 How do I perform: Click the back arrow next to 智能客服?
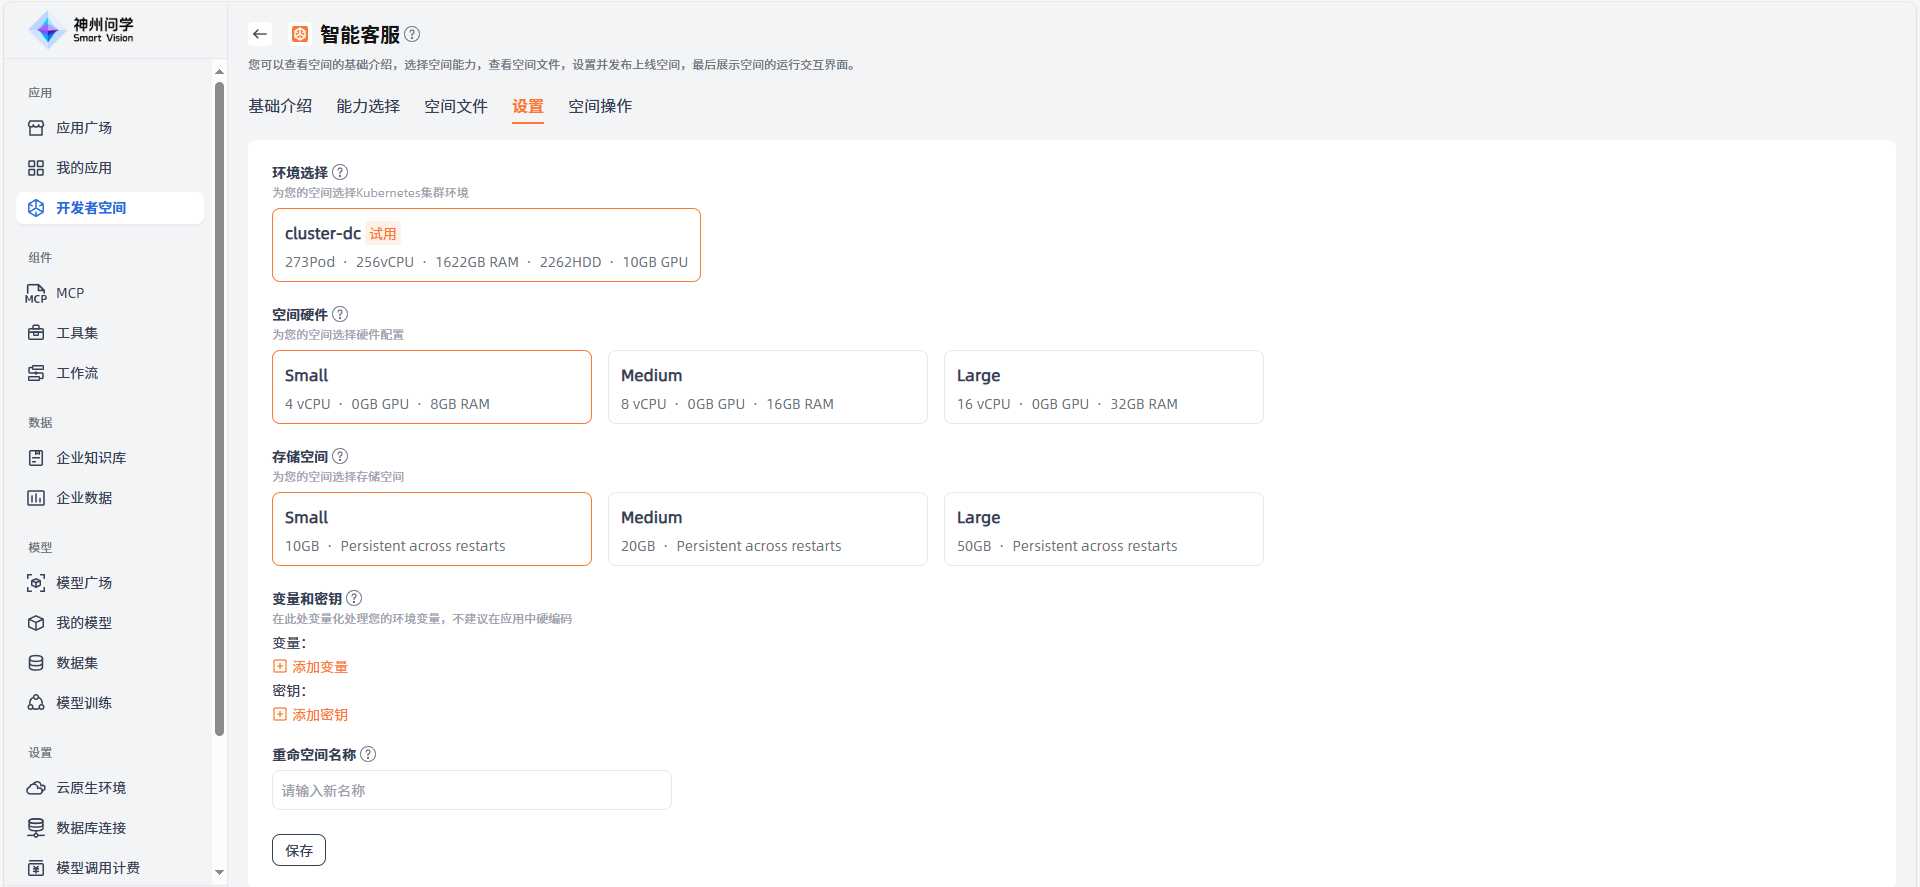(260, 34)
